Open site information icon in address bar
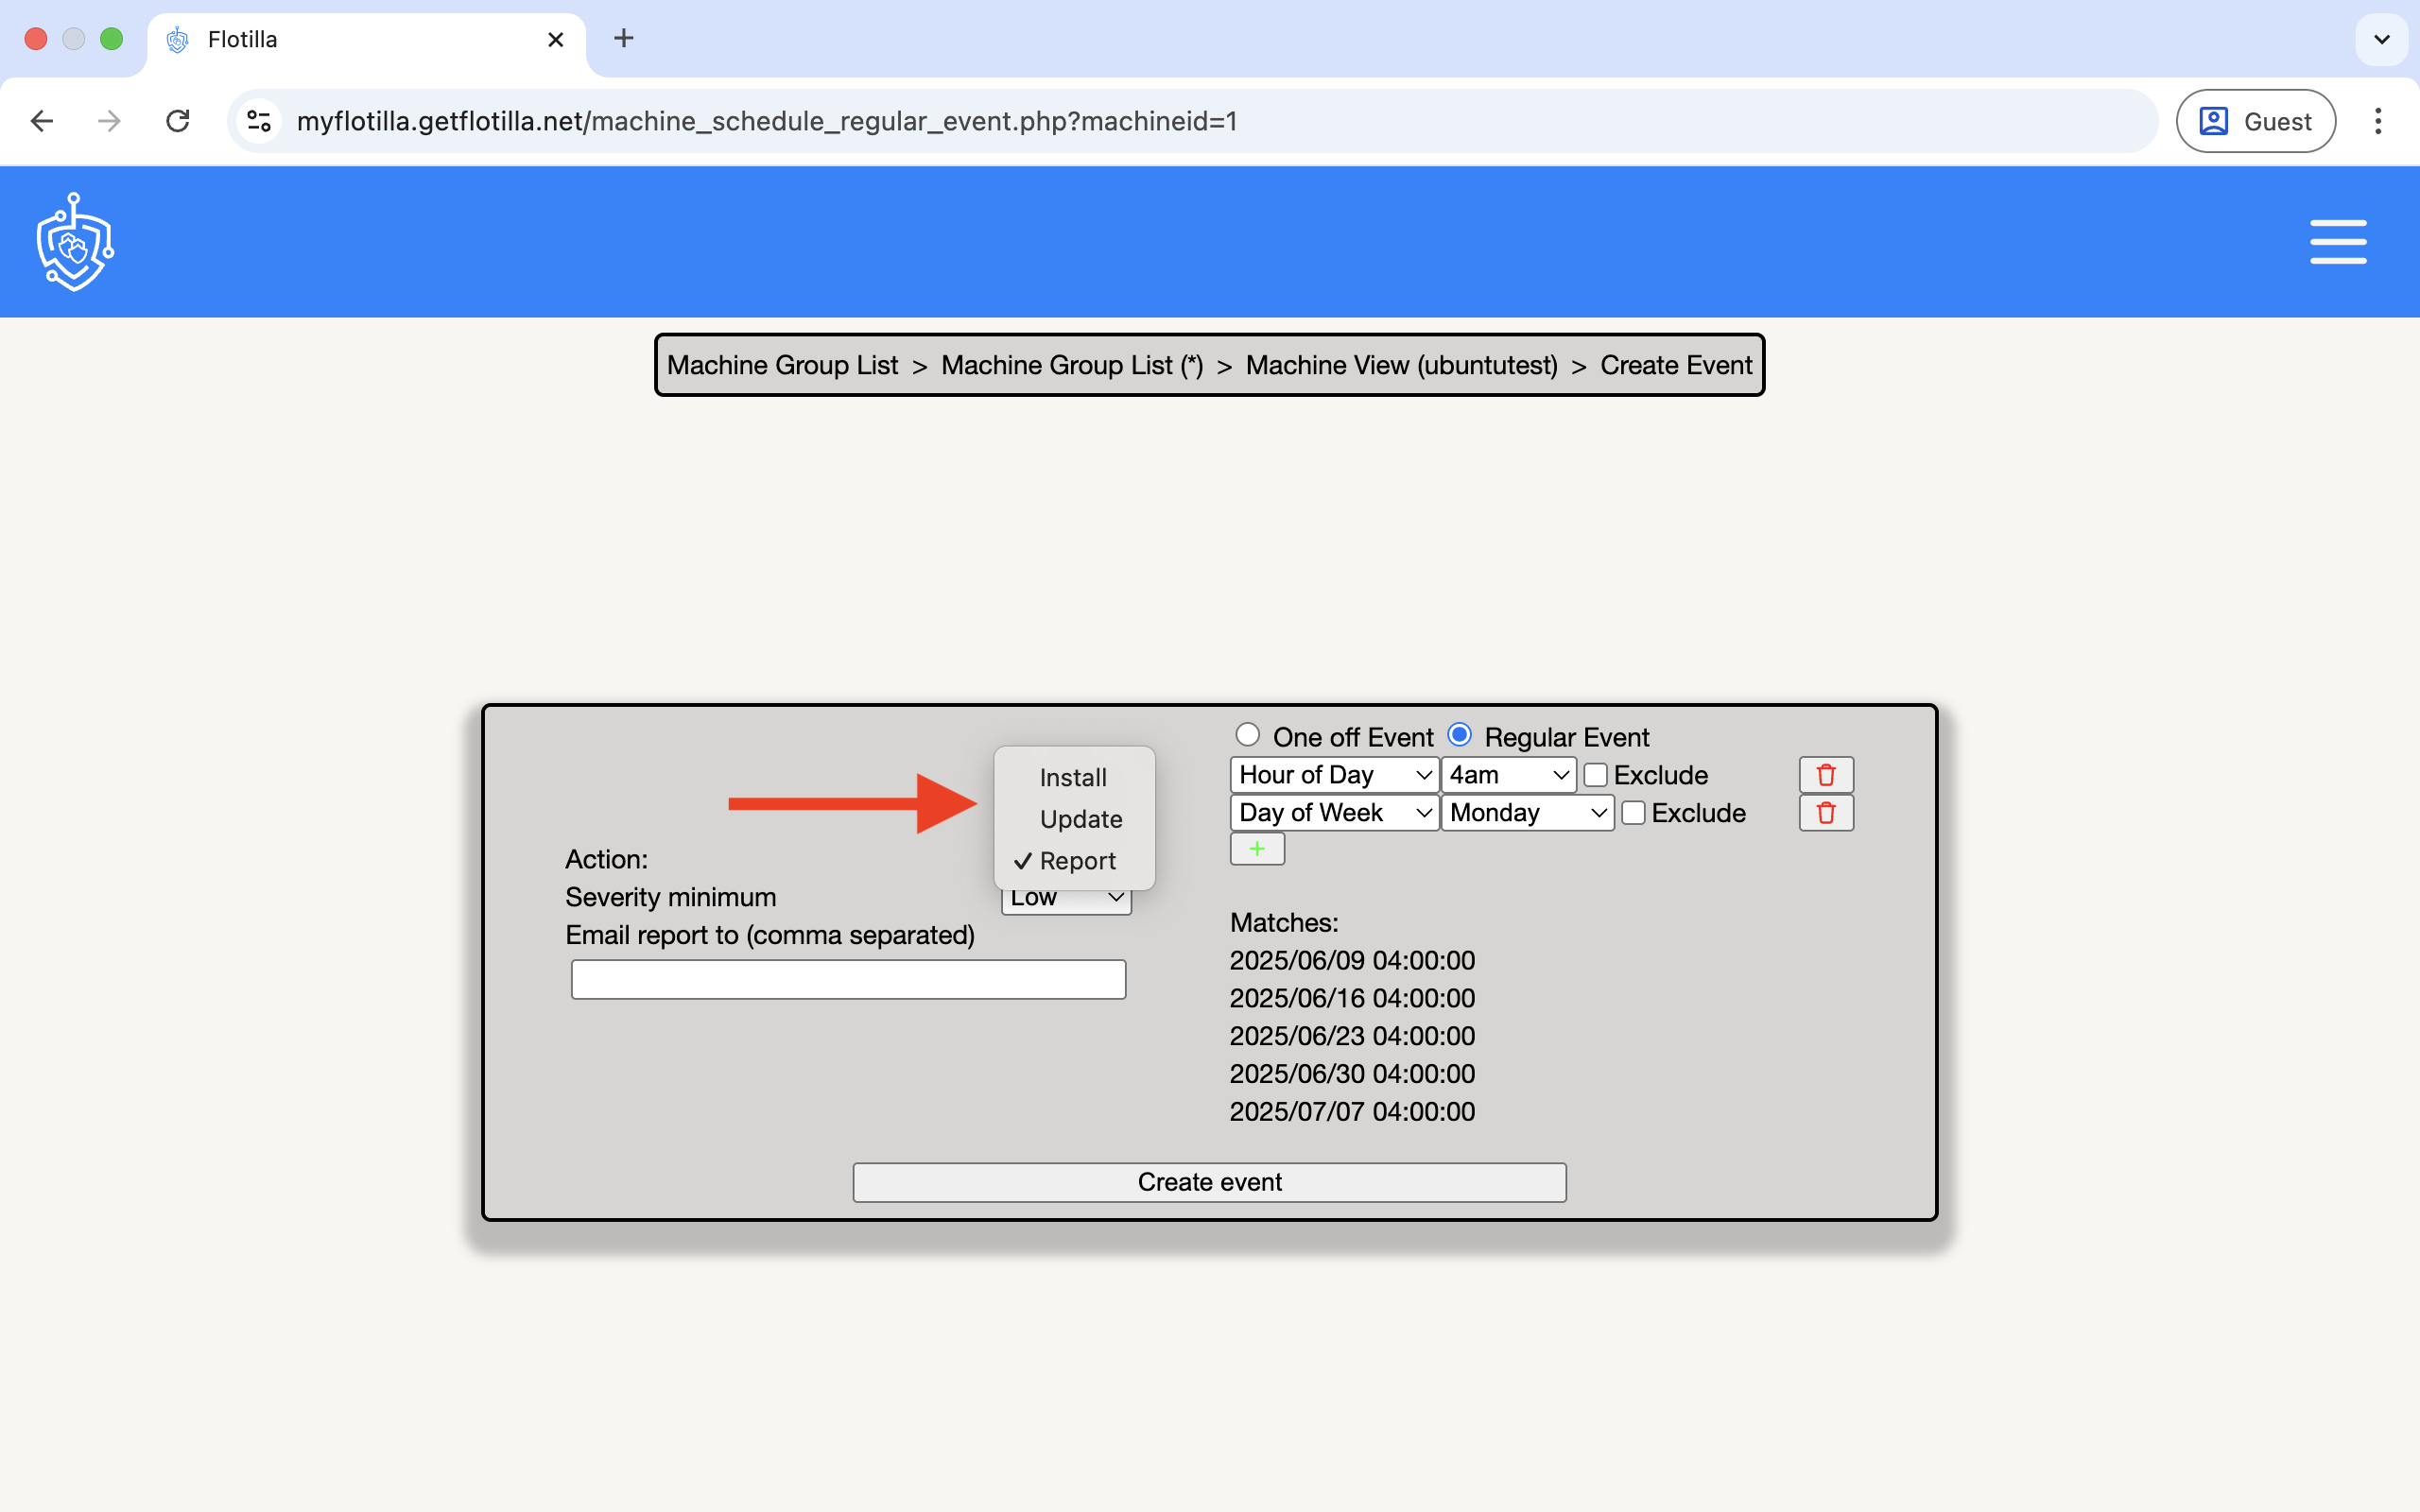The image size is (2420, 1512). click(259, 121)
